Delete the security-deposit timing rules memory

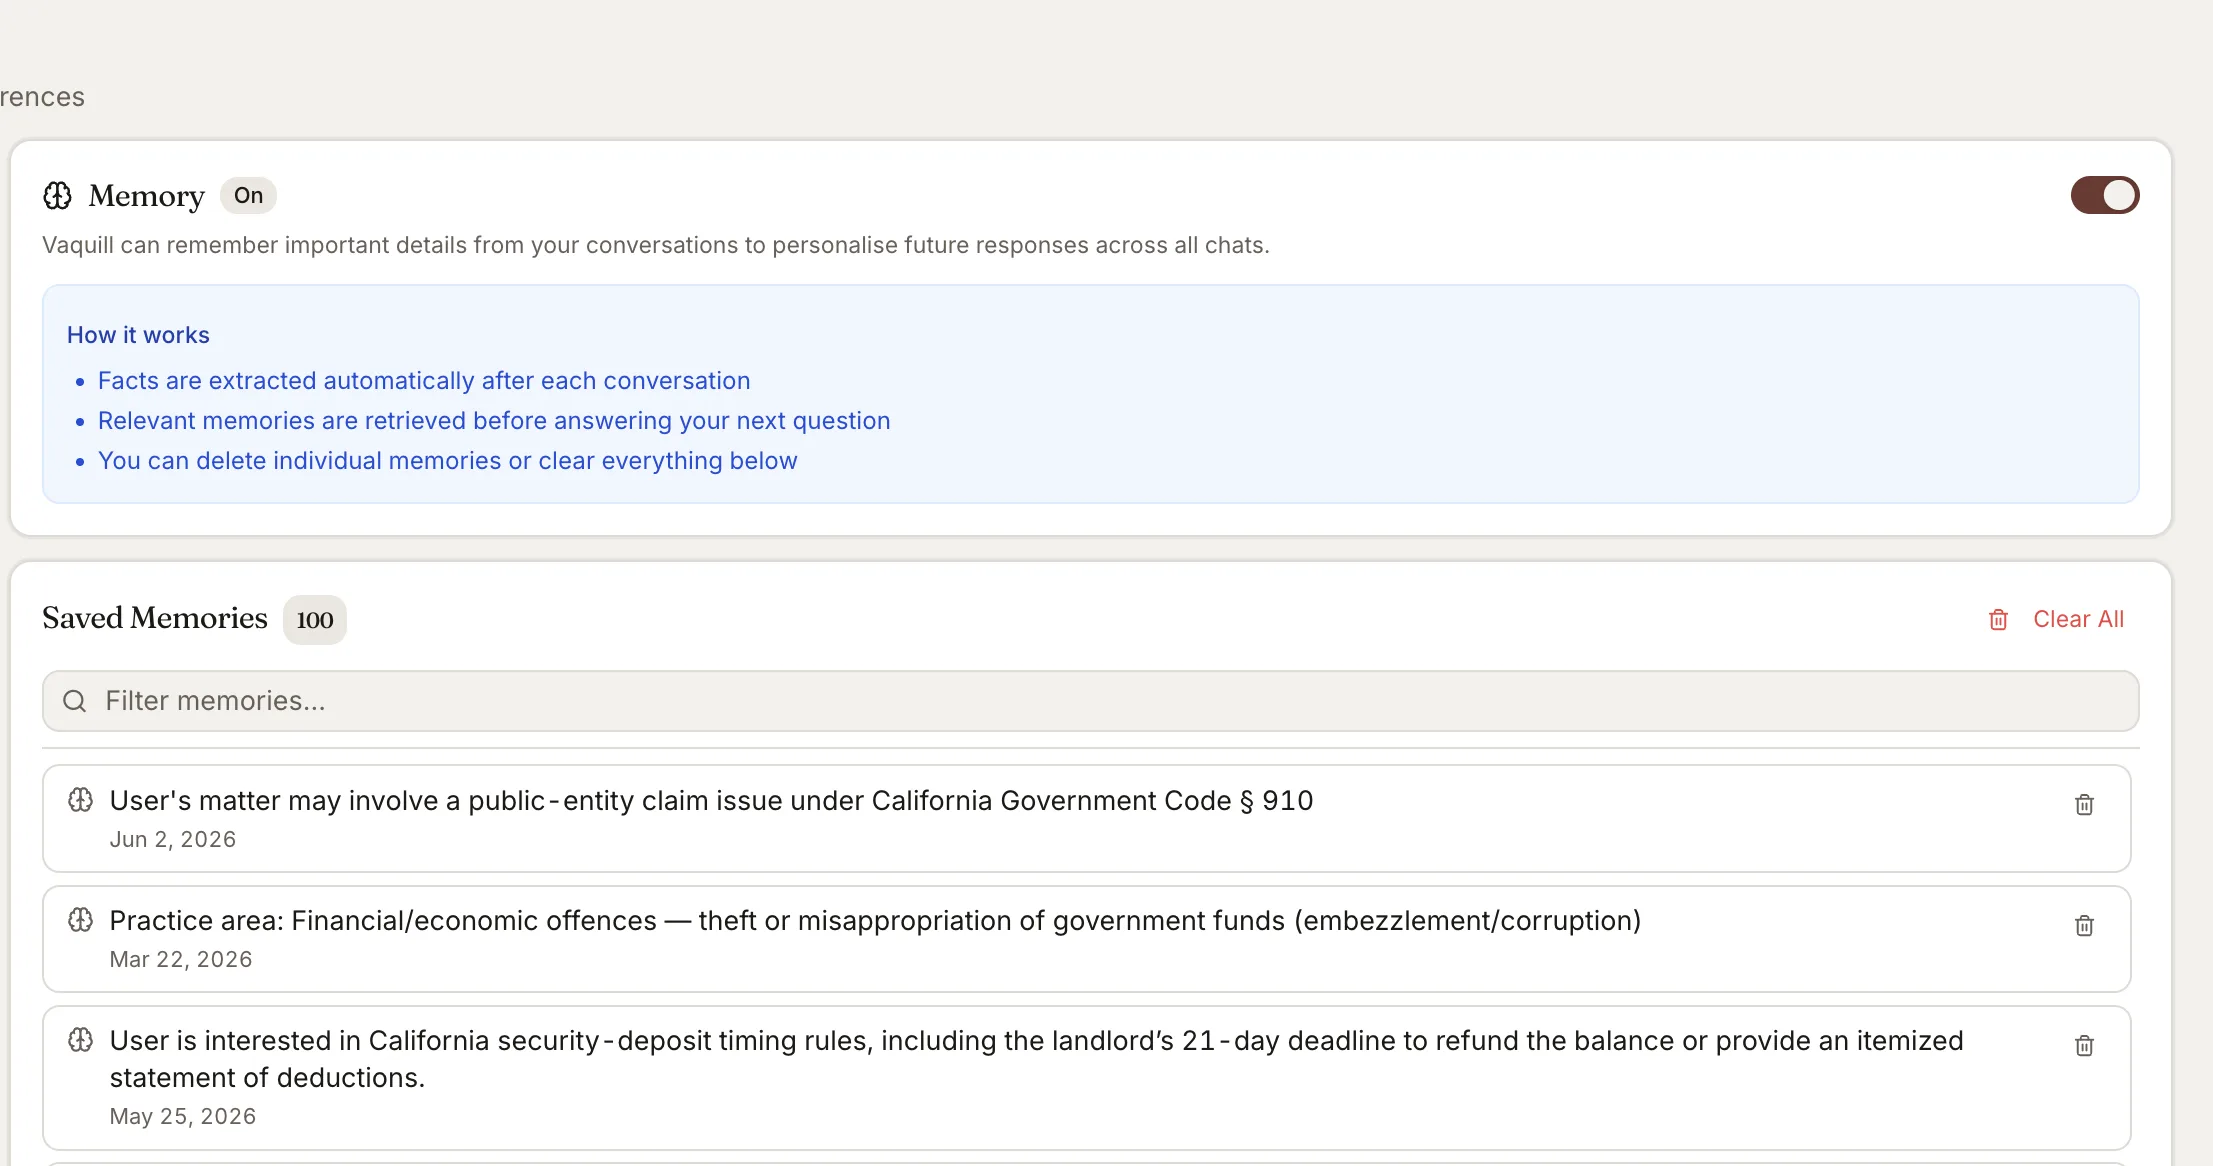(2084, 1045)
